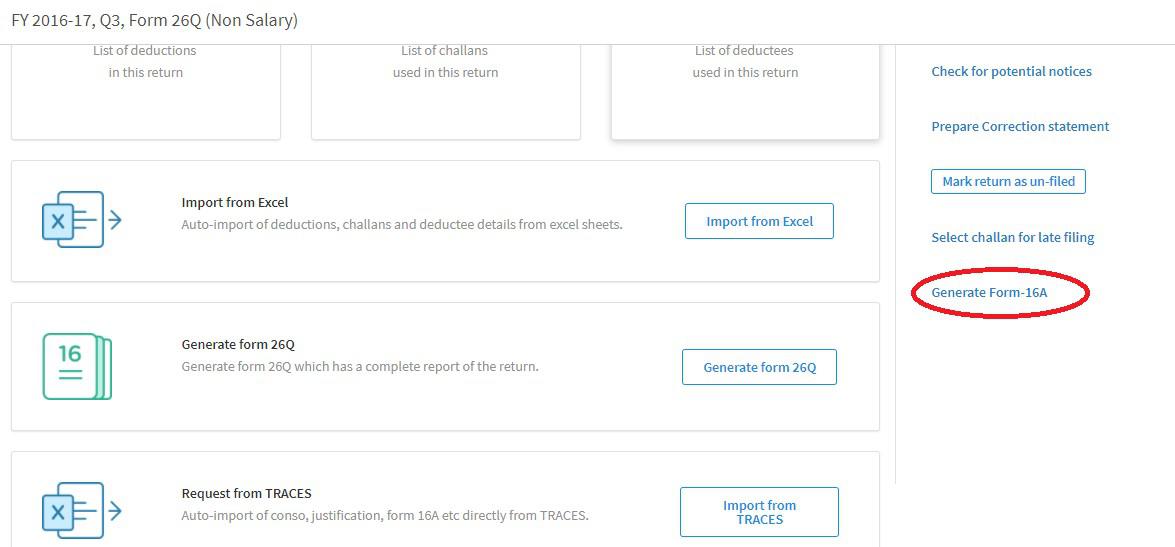Click the Import from Excel button
The image size is (1175, 547).
click(x=759, y=221)
